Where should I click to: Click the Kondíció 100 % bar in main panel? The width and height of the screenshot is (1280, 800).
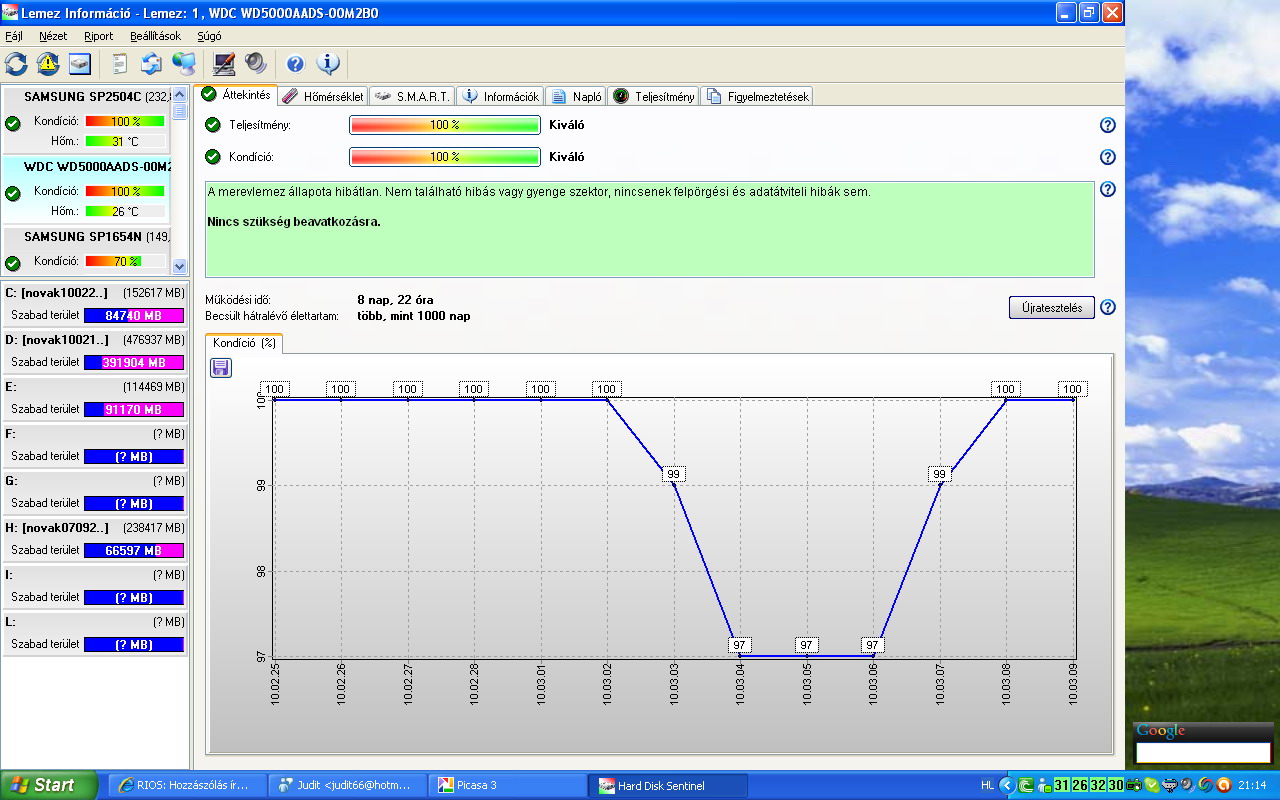click(x=445, y=157)
